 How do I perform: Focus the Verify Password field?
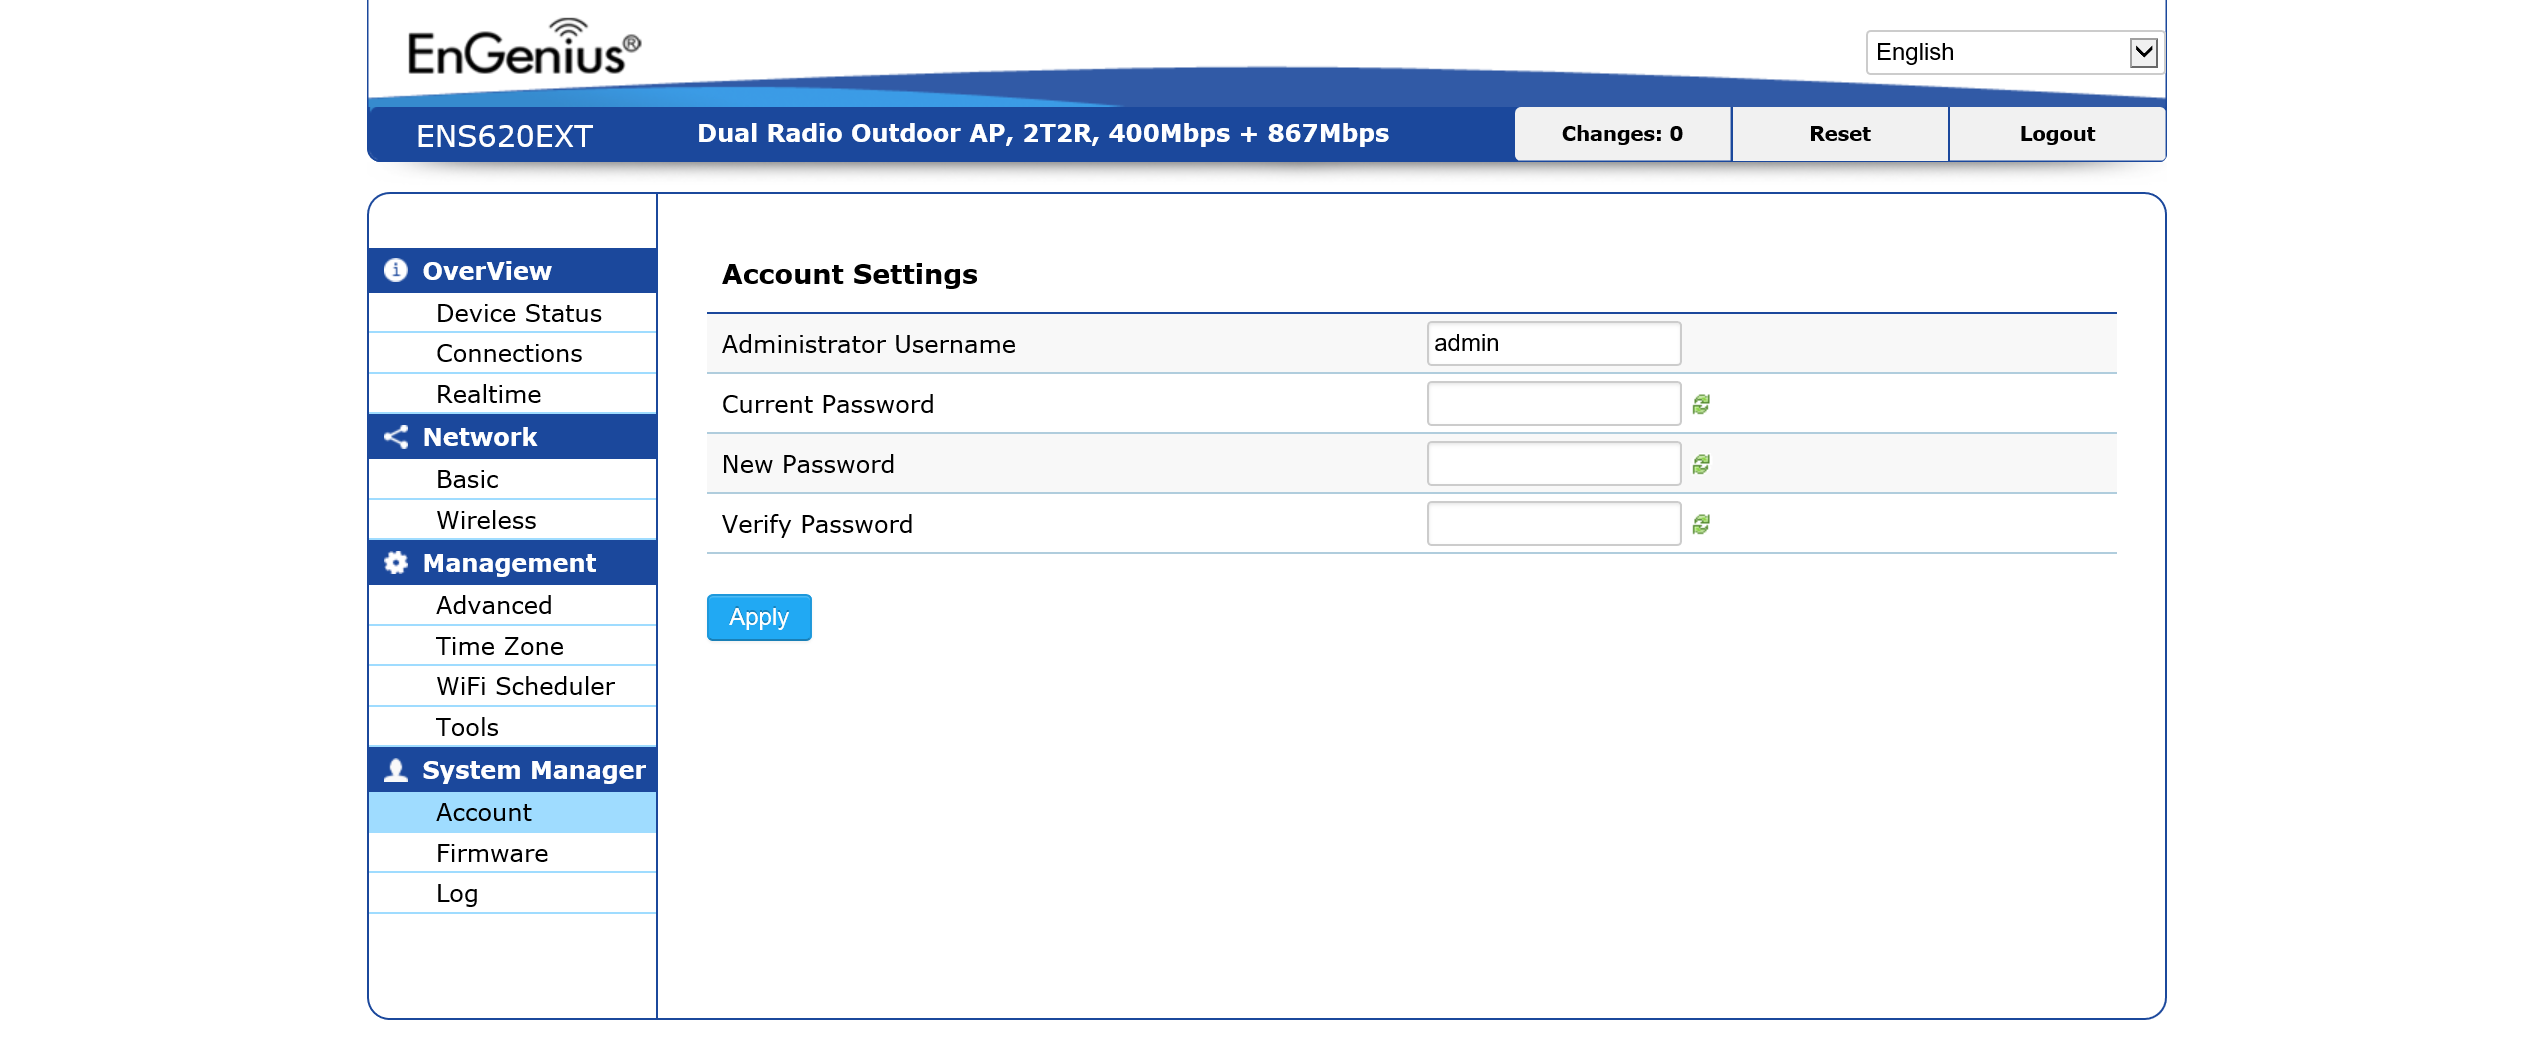(1553, 523)
